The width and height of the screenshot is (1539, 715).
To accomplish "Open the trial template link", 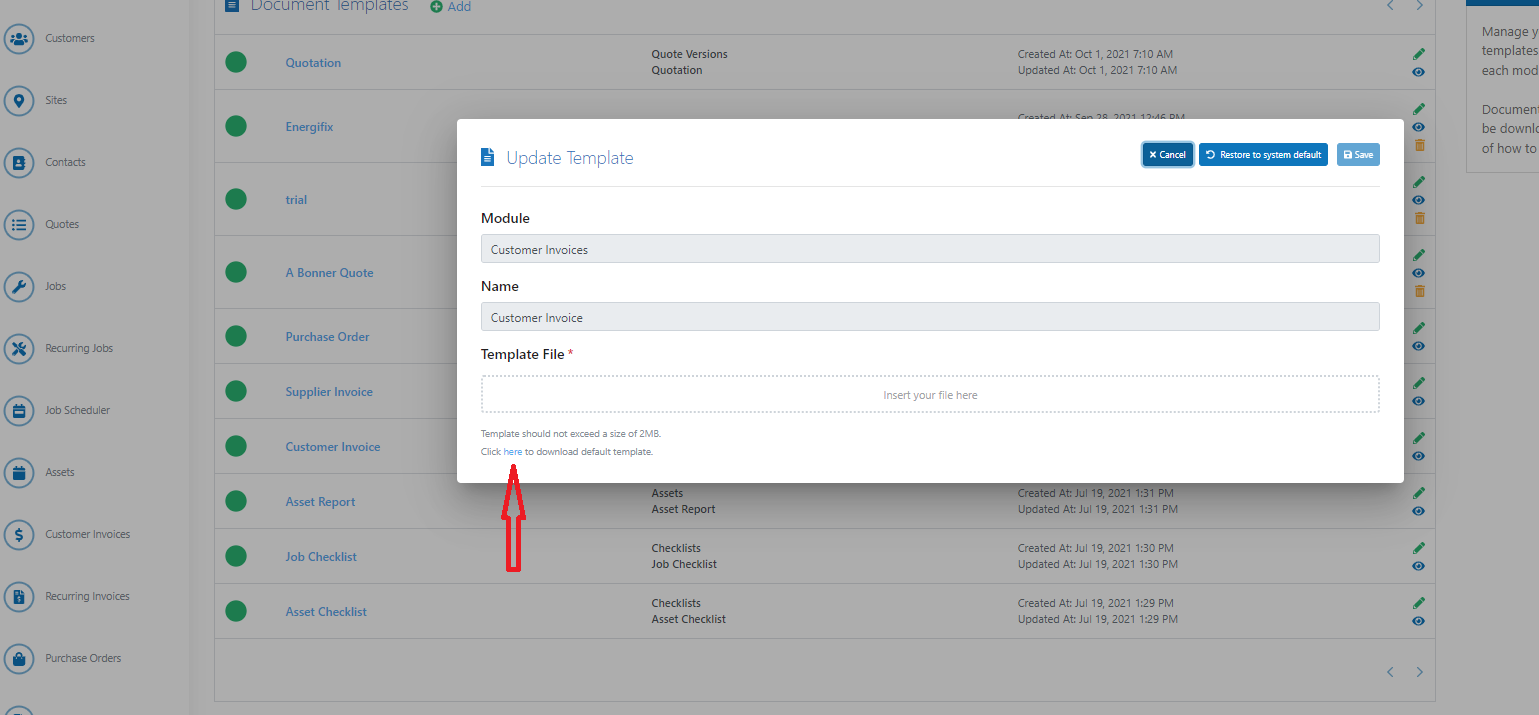I will click(x=296, y=200).
